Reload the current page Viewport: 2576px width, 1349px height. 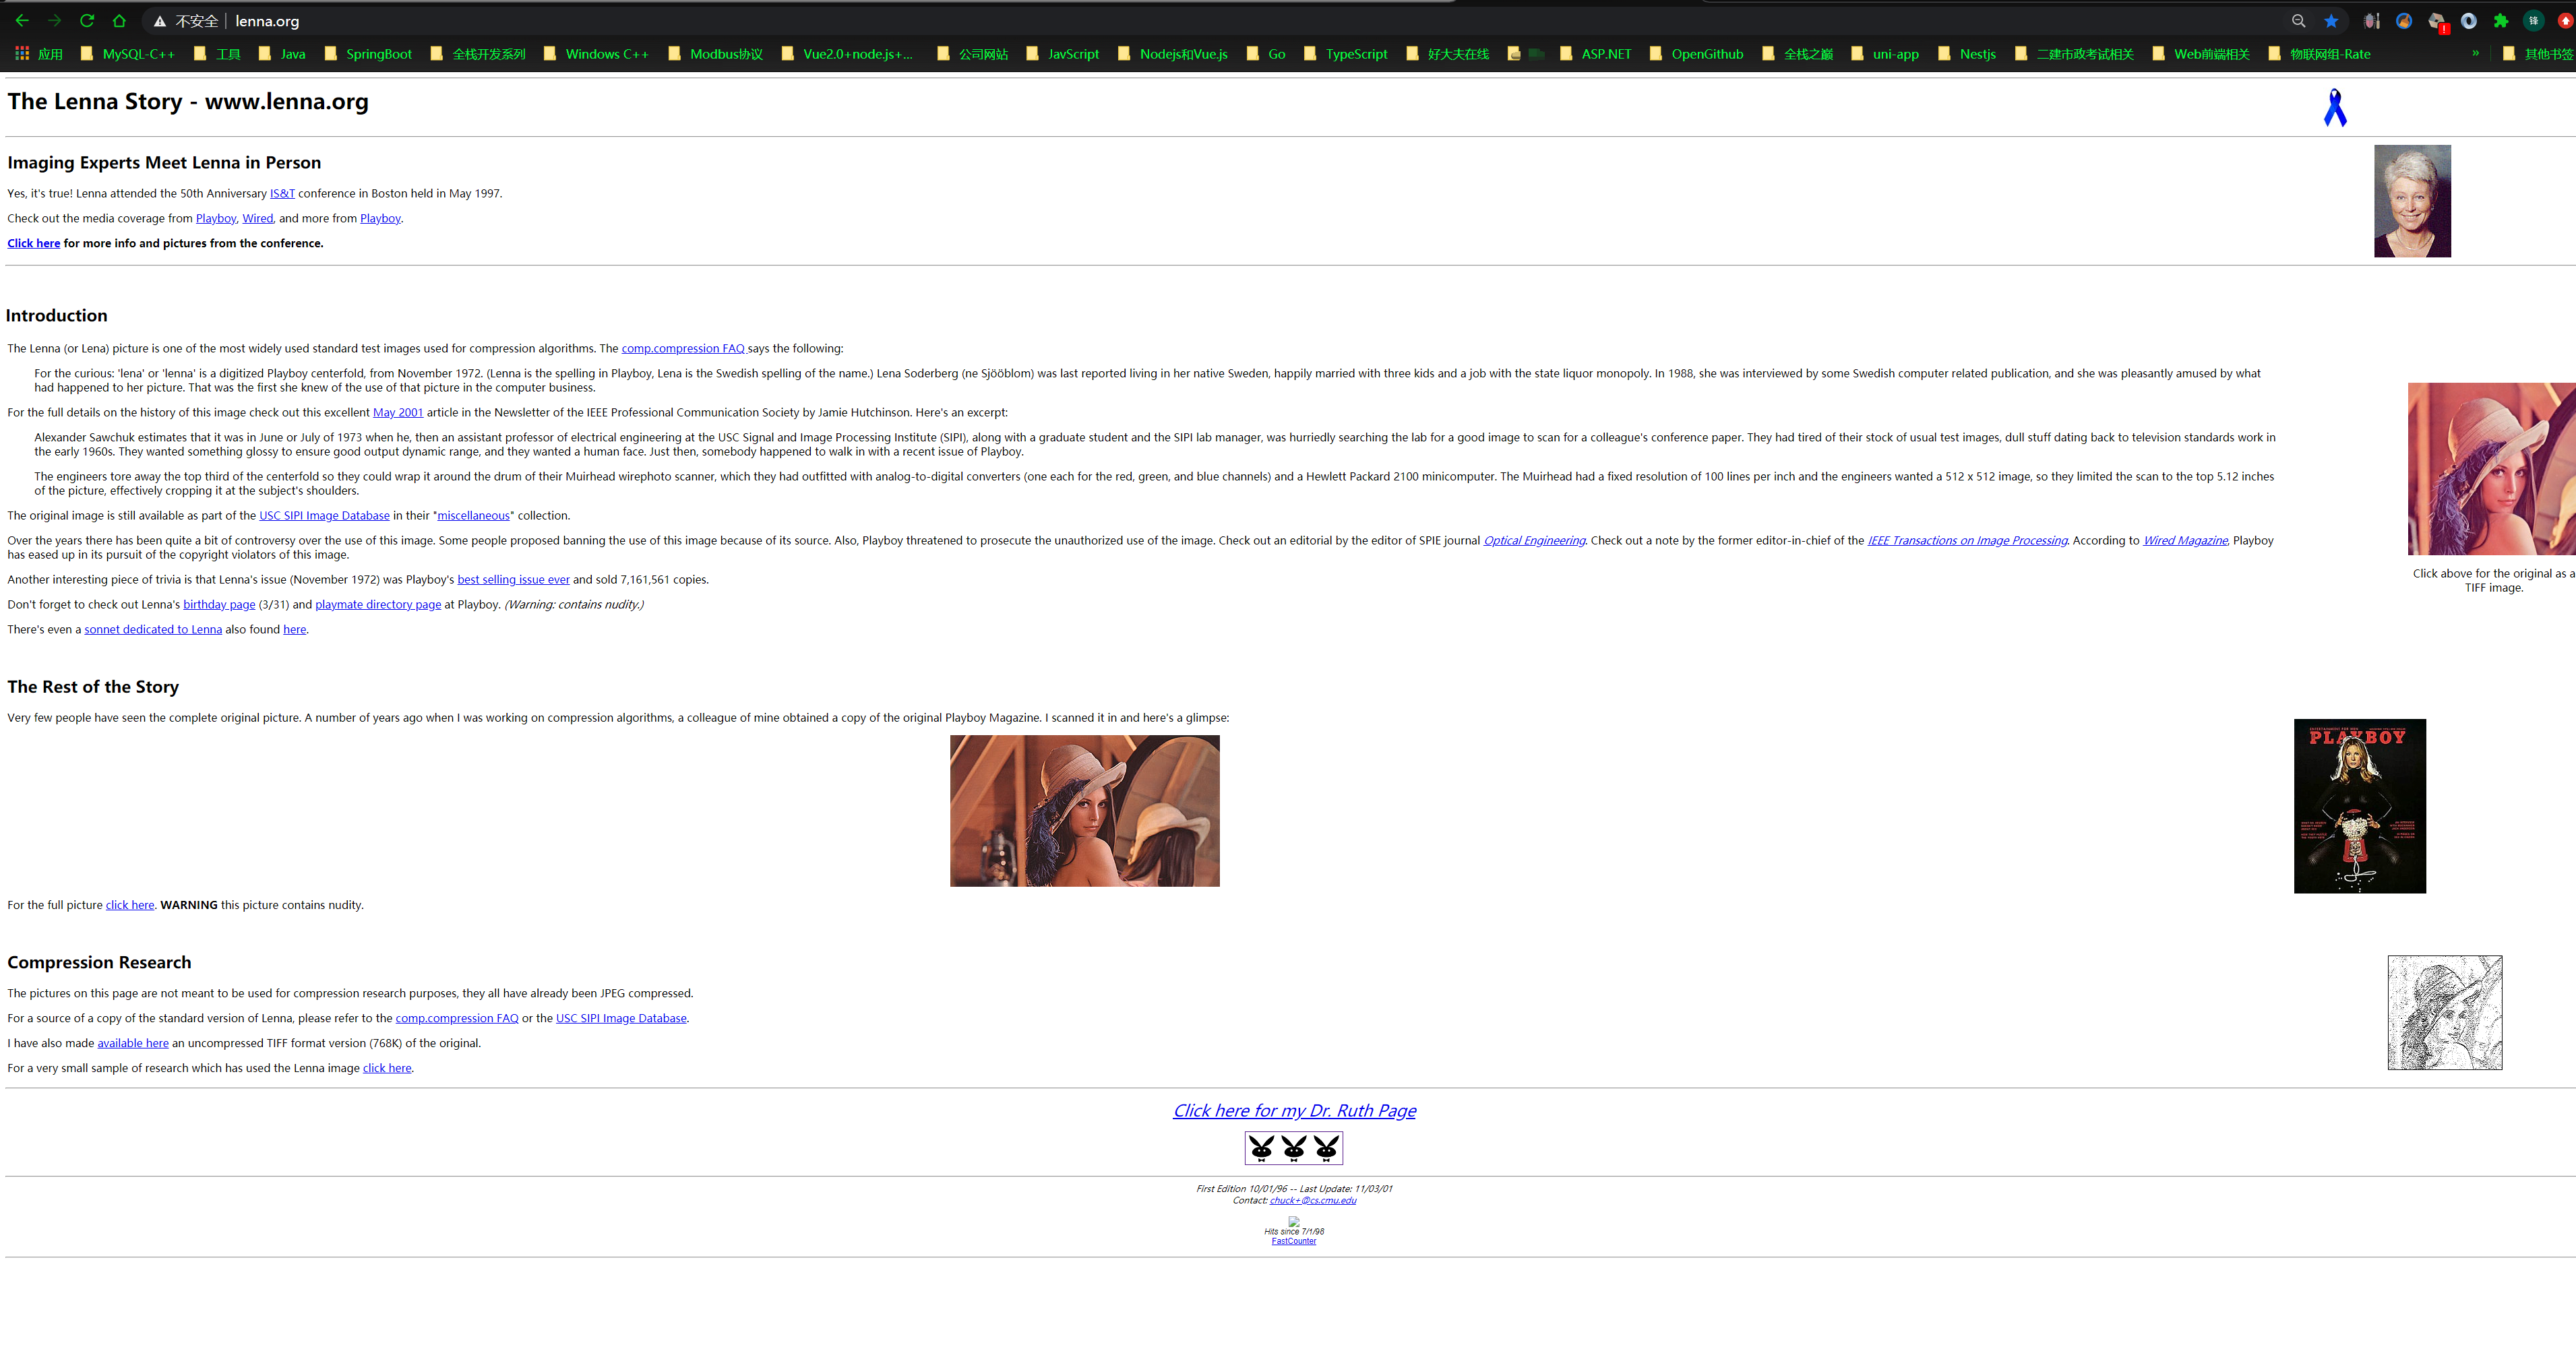coord(87,20)
